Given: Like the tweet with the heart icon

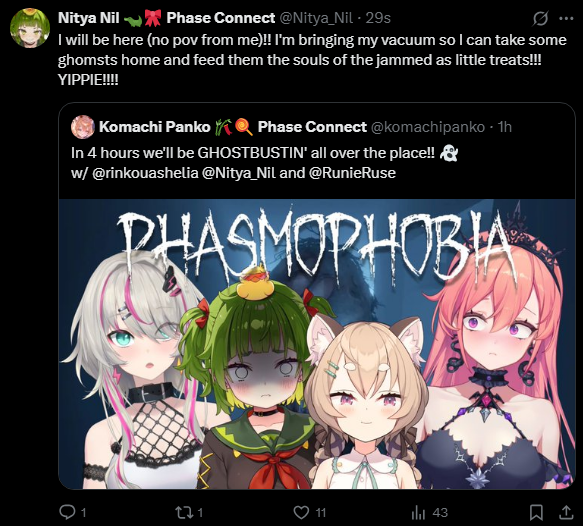Looking at the screenshot, I should 301,513.
